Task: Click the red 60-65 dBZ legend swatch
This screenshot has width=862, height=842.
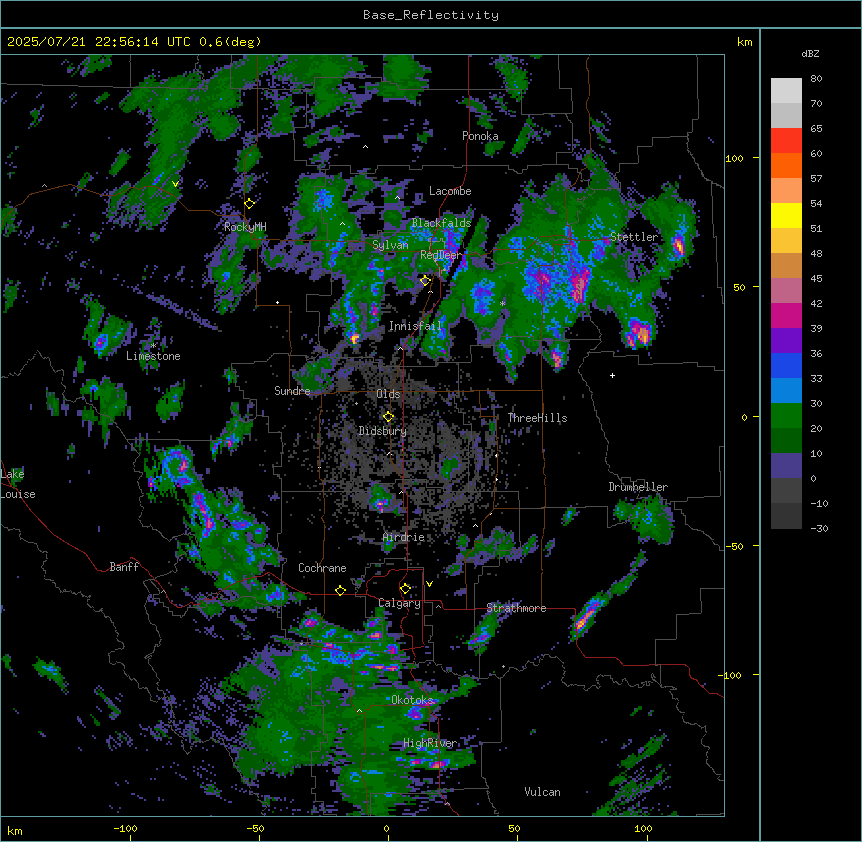Action: point(786,141)
